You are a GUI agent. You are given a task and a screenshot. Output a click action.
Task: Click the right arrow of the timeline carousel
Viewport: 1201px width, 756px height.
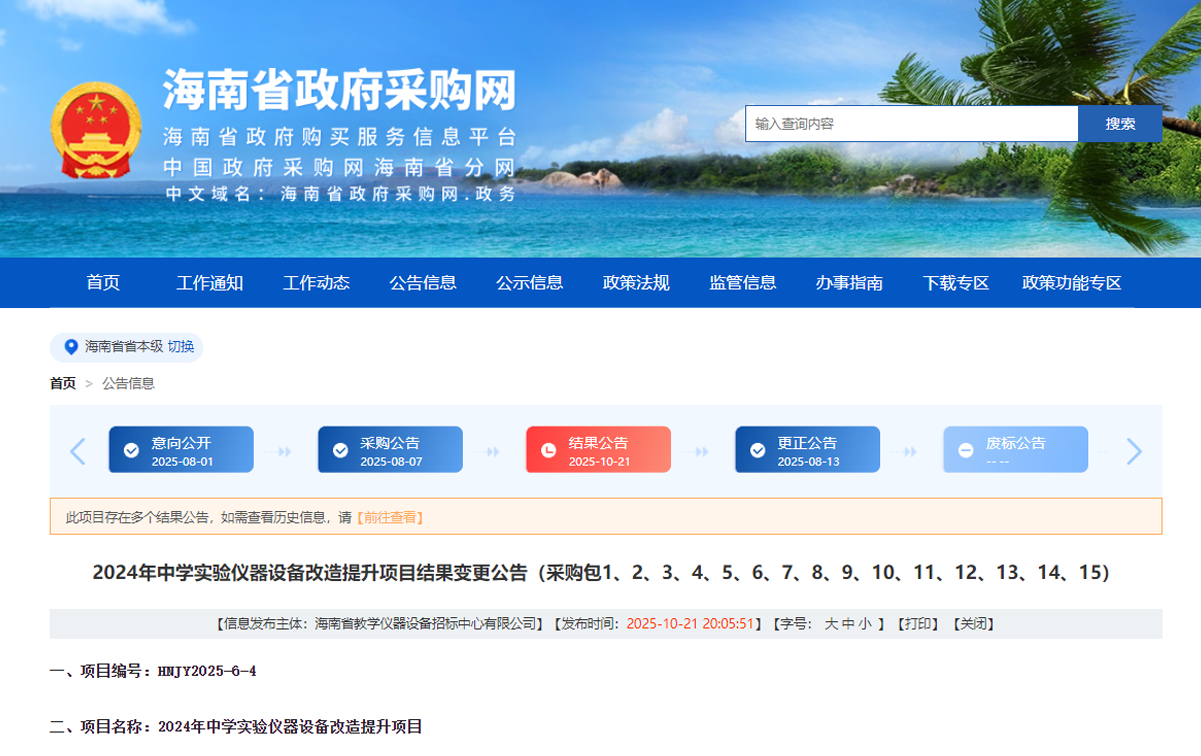1134,451
